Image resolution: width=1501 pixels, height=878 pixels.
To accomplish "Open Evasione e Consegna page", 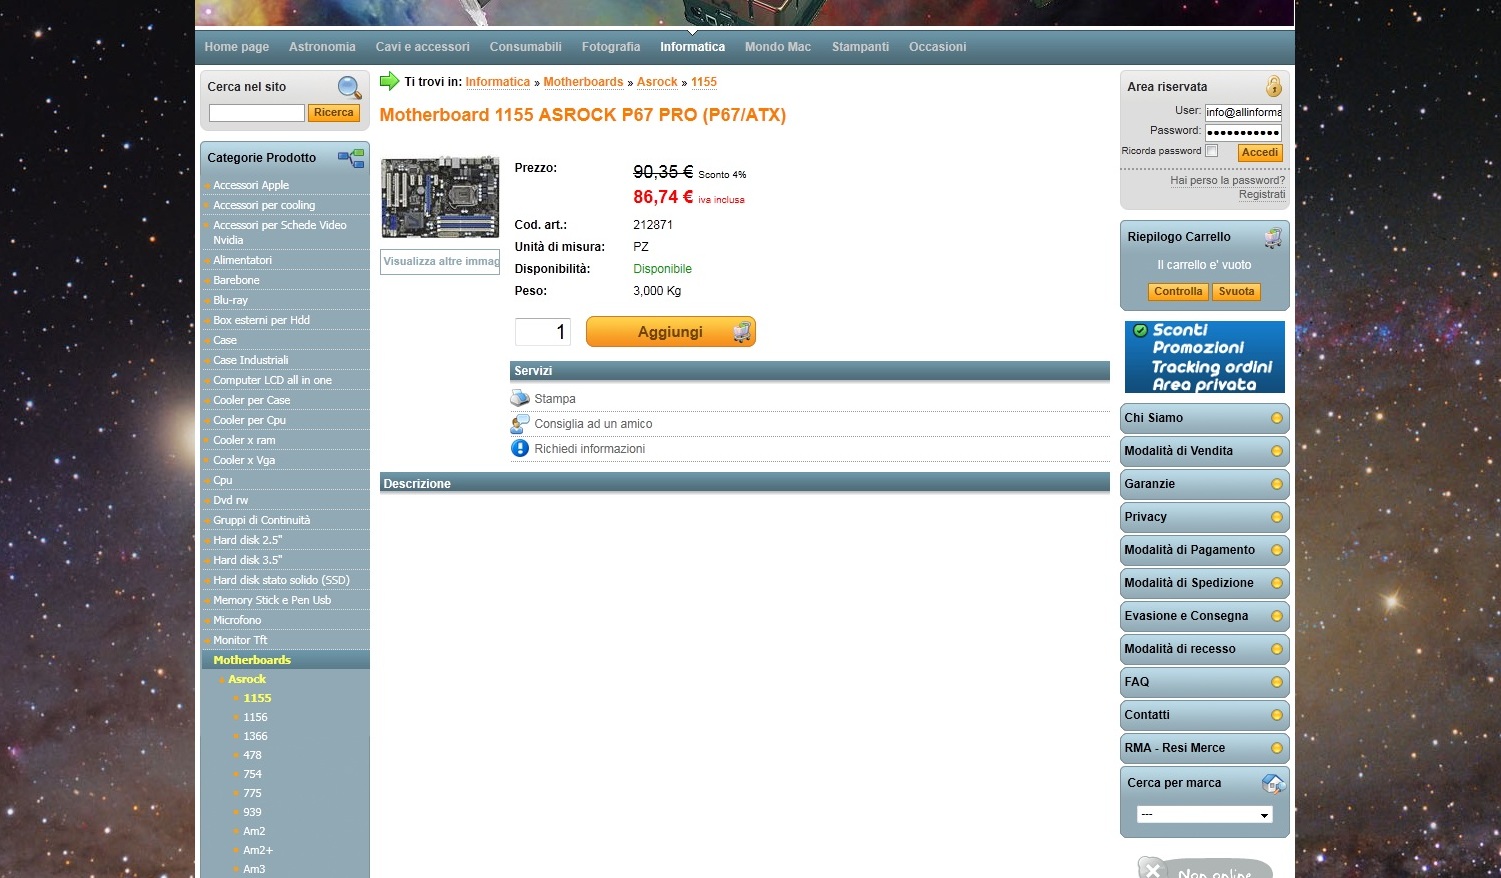I will [x=1204, y=616].
